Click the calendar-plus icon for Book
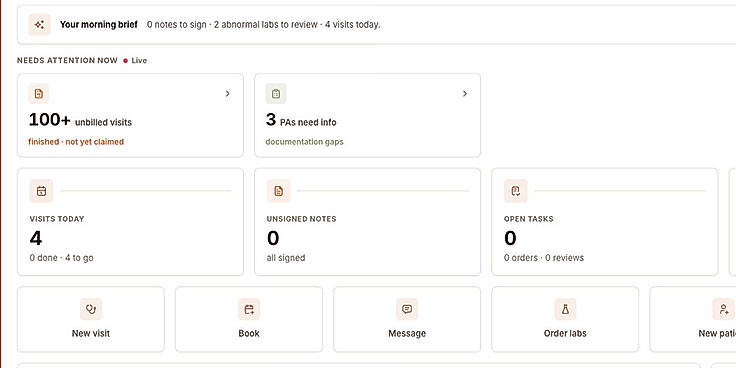This screenshot has height=368, width=736. [x=249, y=309]
